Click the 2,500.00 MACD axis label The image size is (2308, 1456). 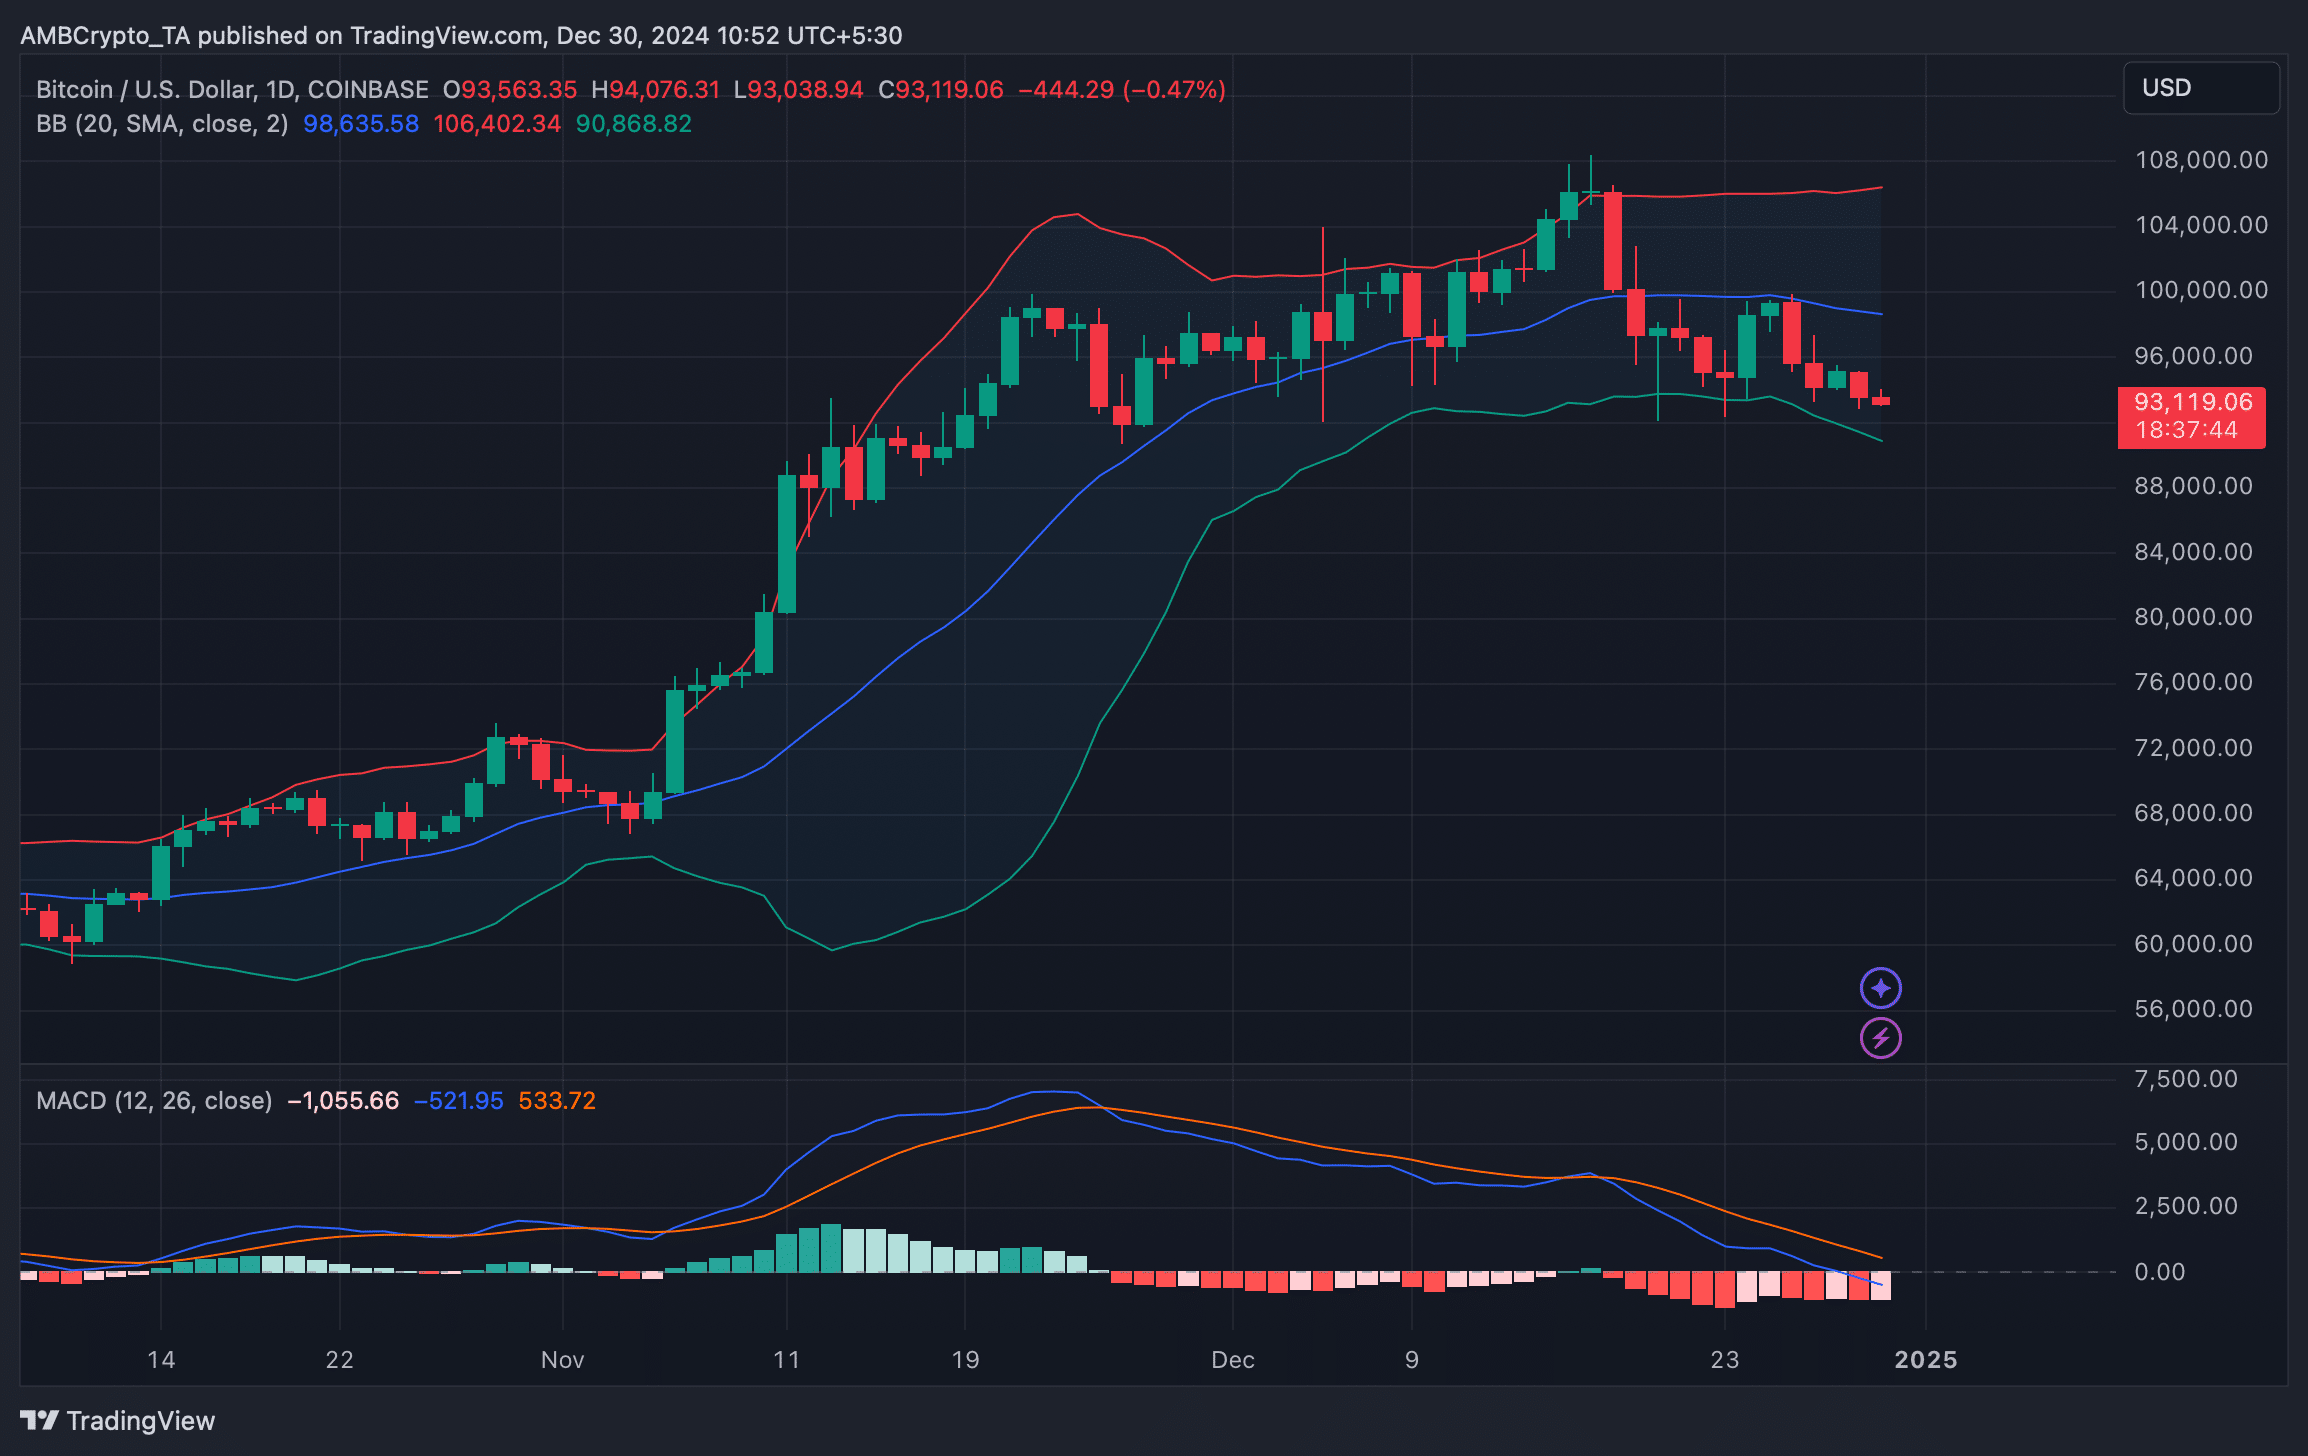point(2186,1206)
